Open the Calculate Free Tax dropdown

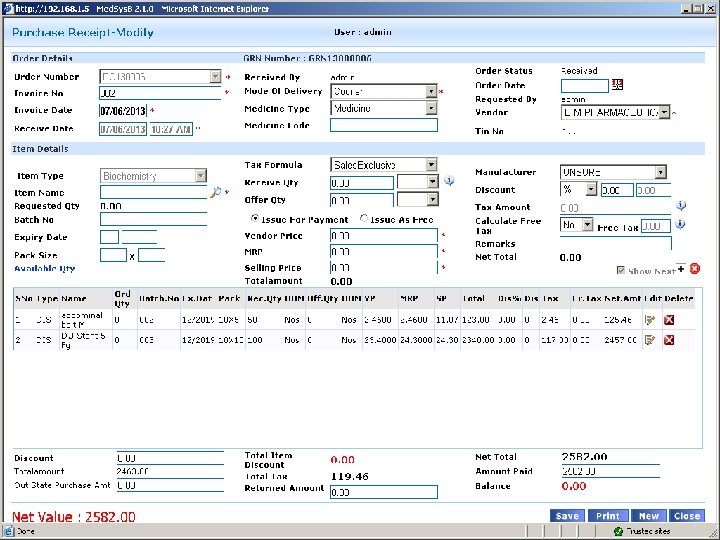click(x=587, y=226)
